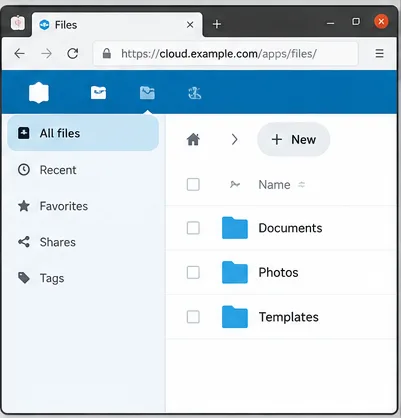Image resolution: width=401 pixels, height=418 pixels.
Task: Click the Tags label icon
Action: tap(24, 278)
